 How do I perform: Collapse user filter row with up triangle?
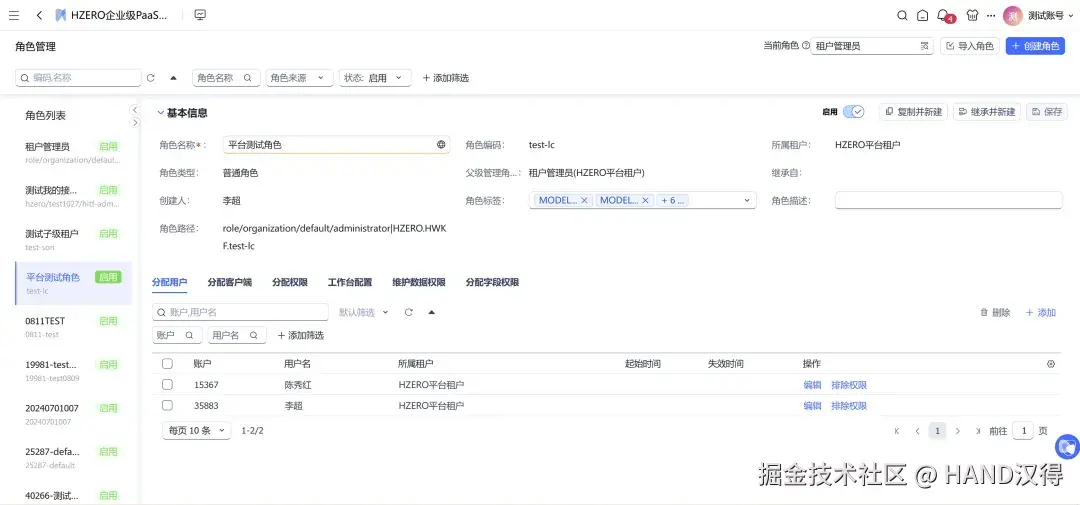click(x=431, y=312)
